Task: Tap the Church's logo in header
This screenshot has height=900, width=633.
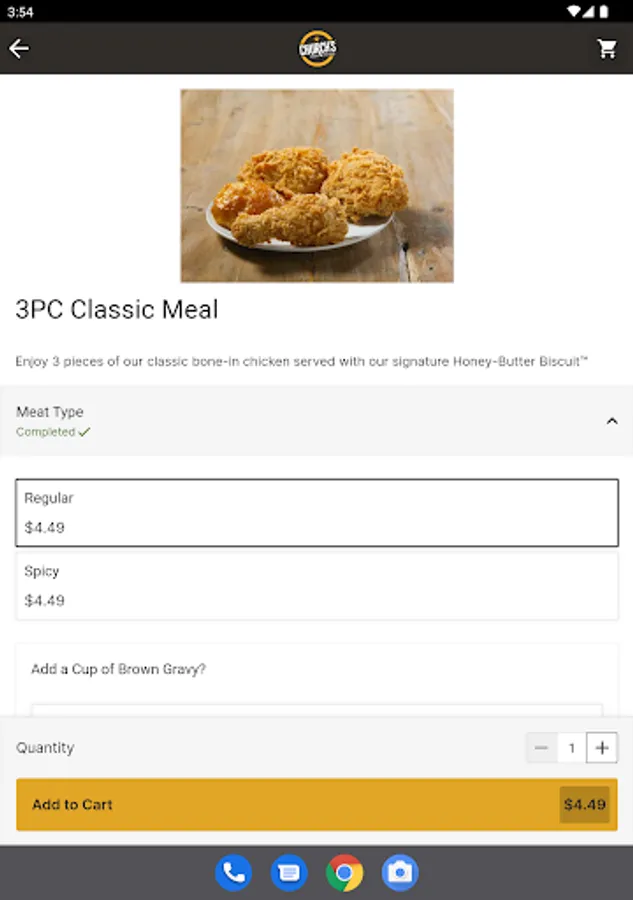Action: 317,49
